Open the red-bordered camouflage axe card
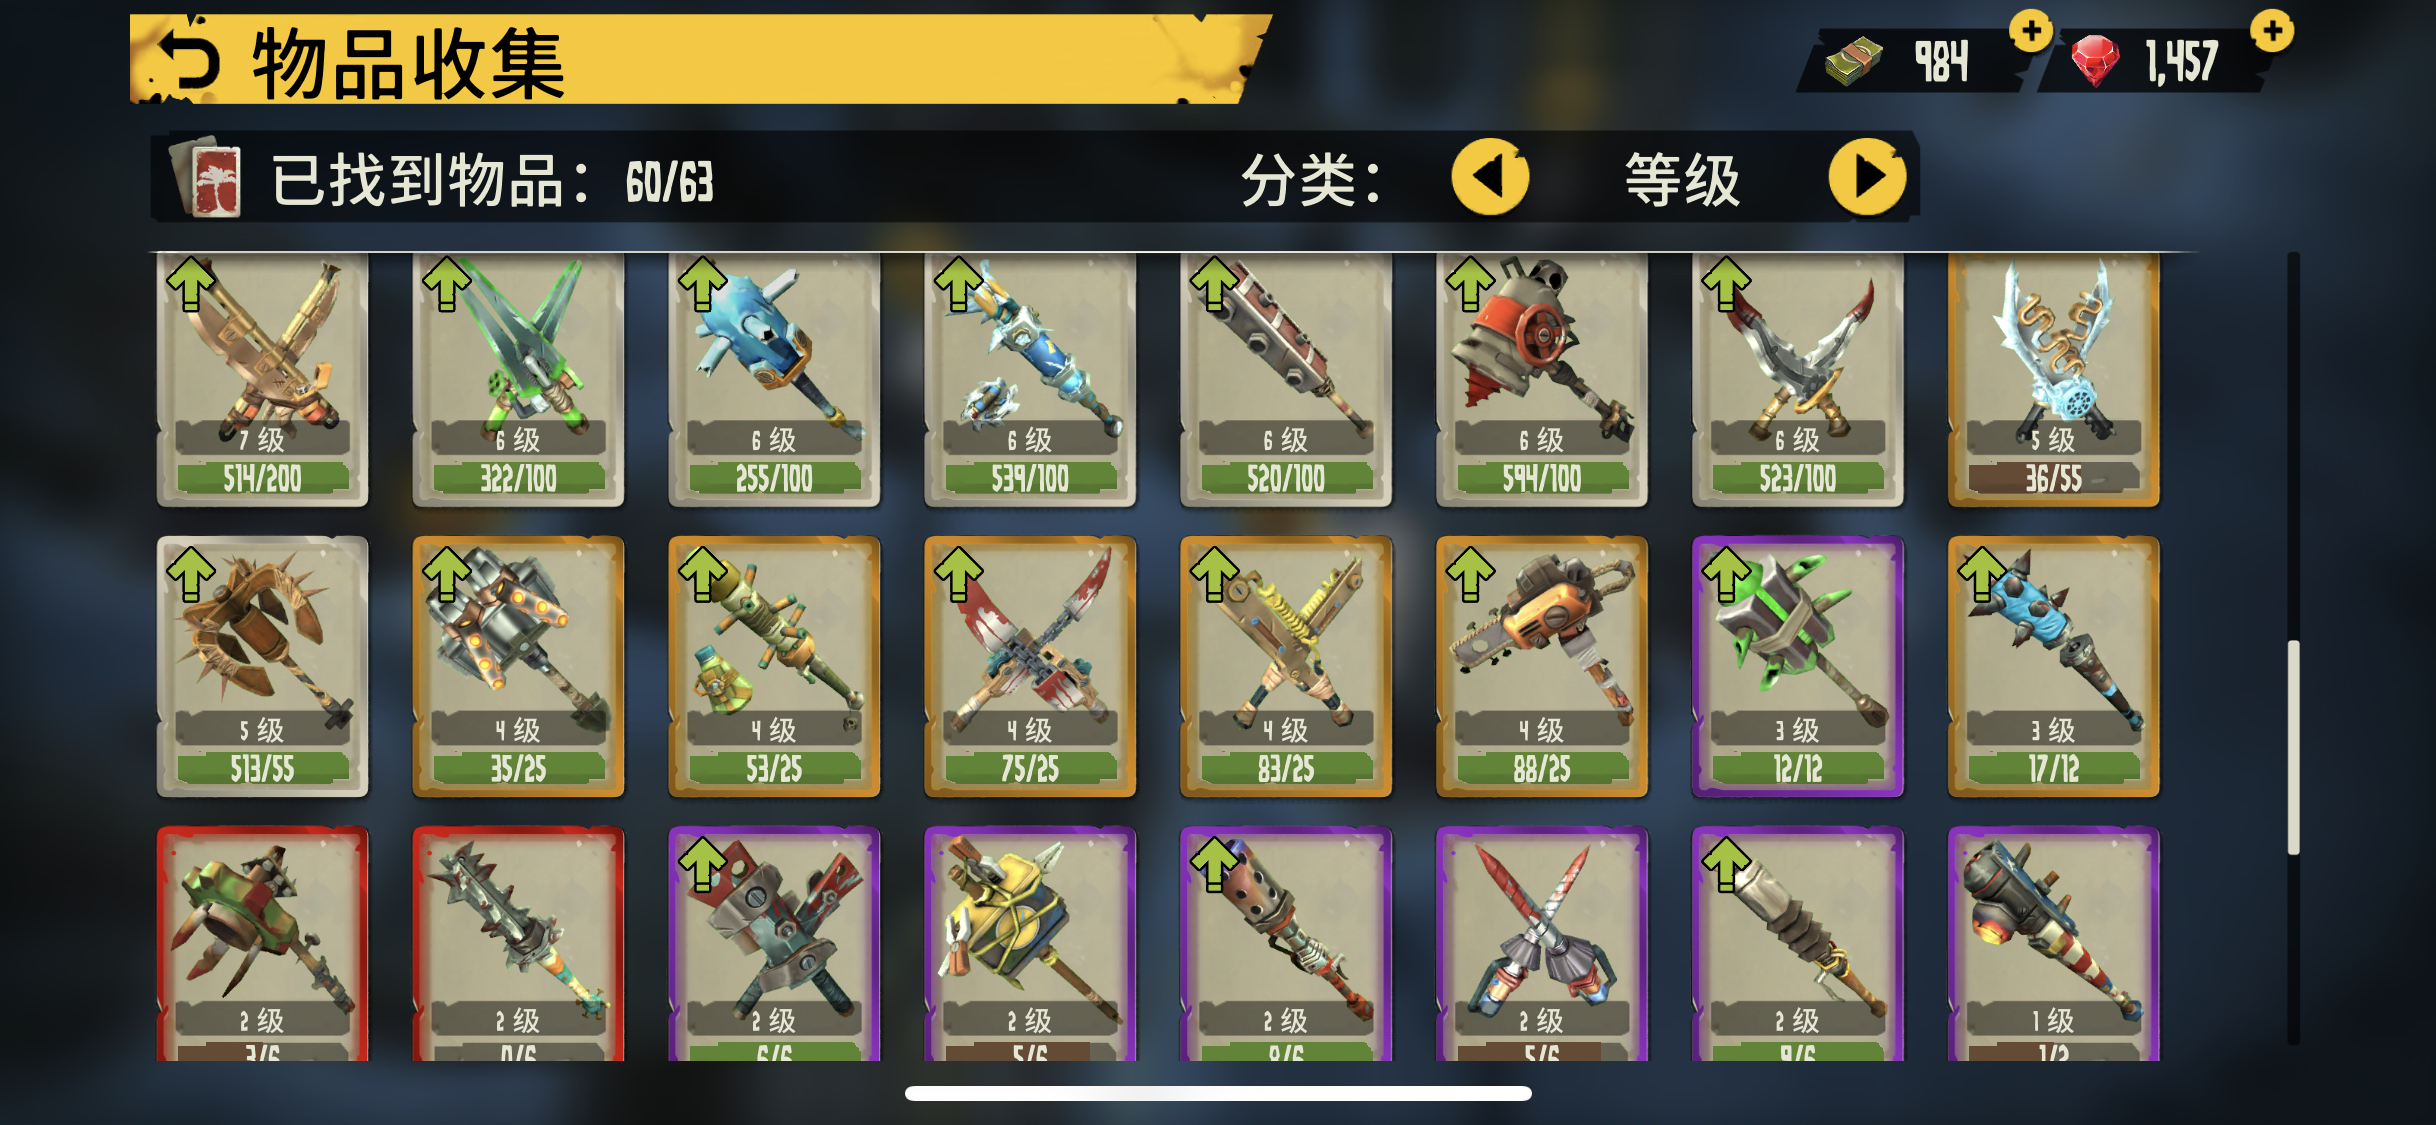 (262, 944)
